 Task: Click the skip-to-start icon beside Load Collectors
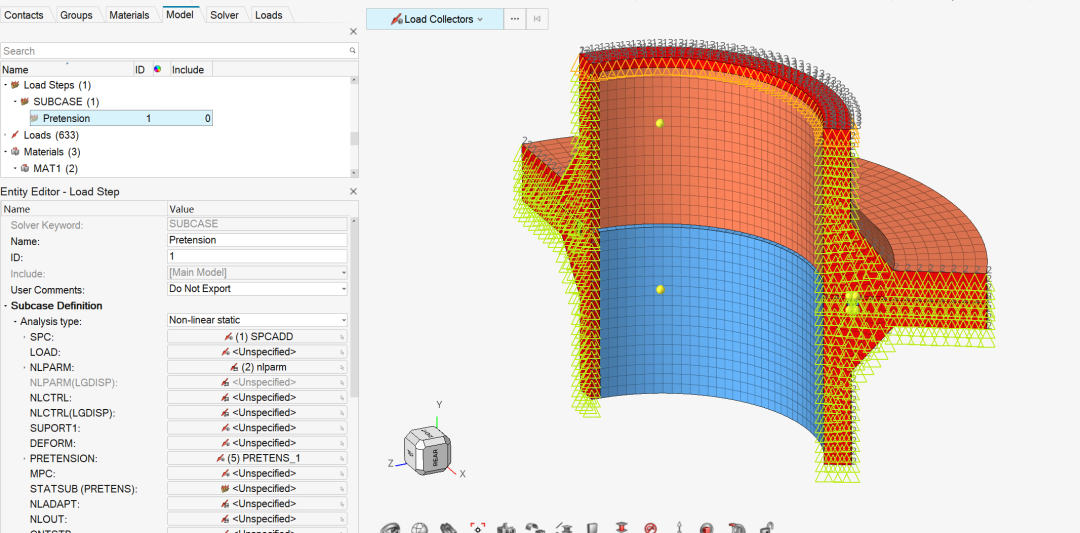coord(538,19)
